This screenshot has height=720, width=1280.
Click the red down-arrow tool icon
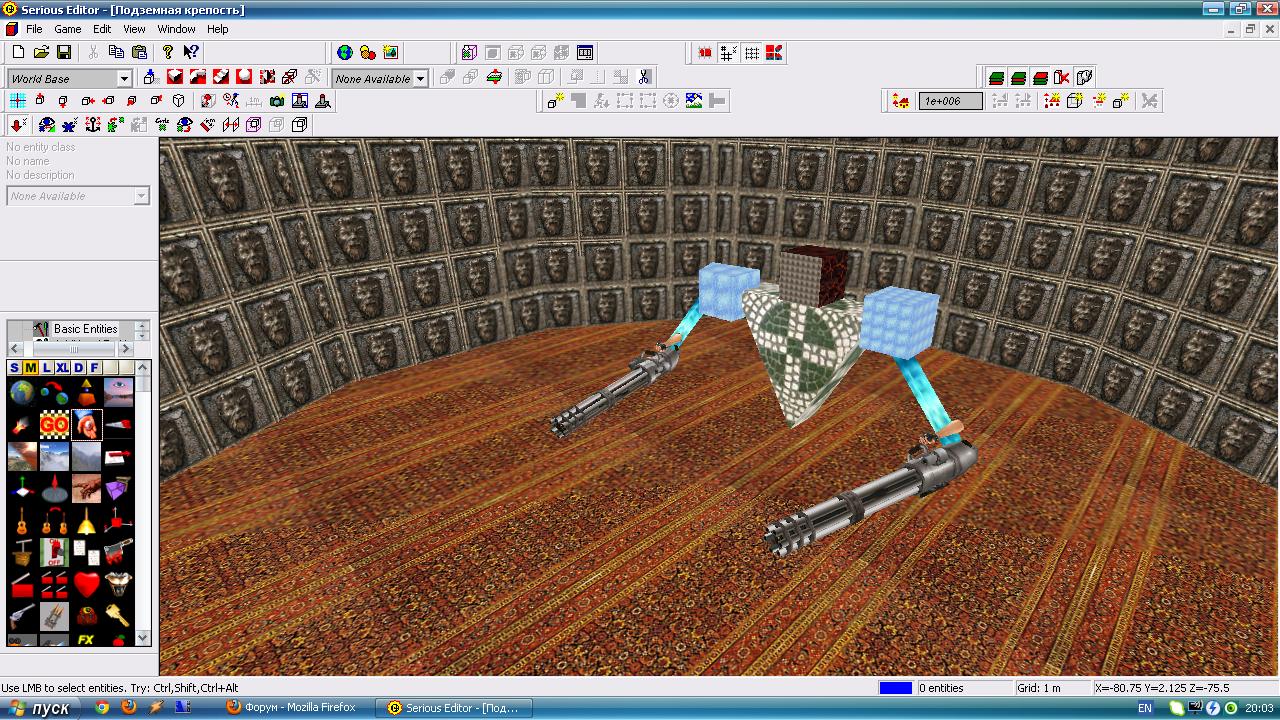click(18, 124)
